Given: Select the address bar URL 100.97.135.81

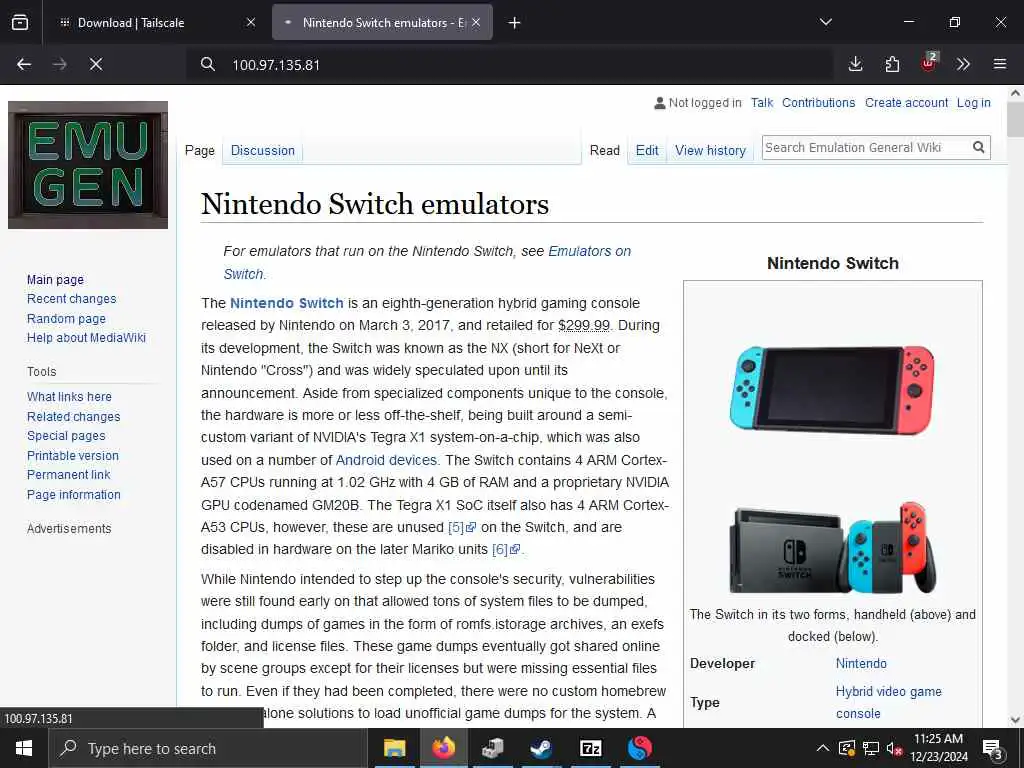Looking at the screenshot, I should tap(276, 65).
